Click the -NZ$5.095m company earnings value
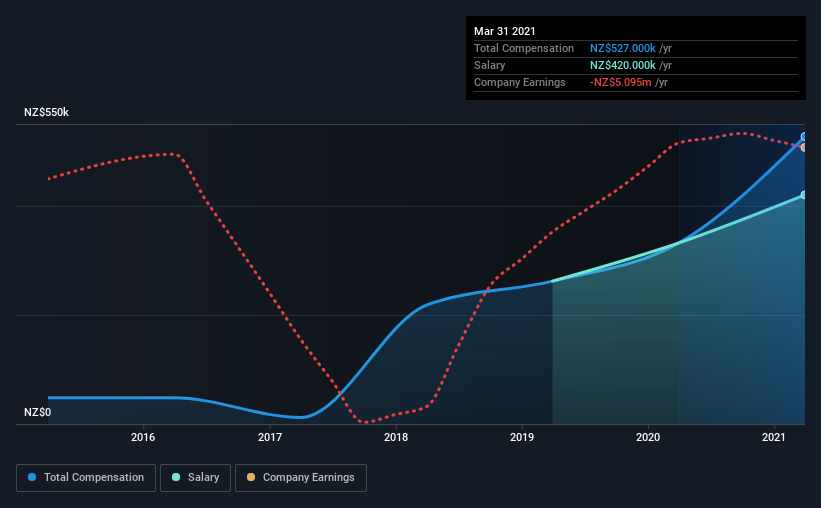The image size is (821, 508). [x=620, y=82]
